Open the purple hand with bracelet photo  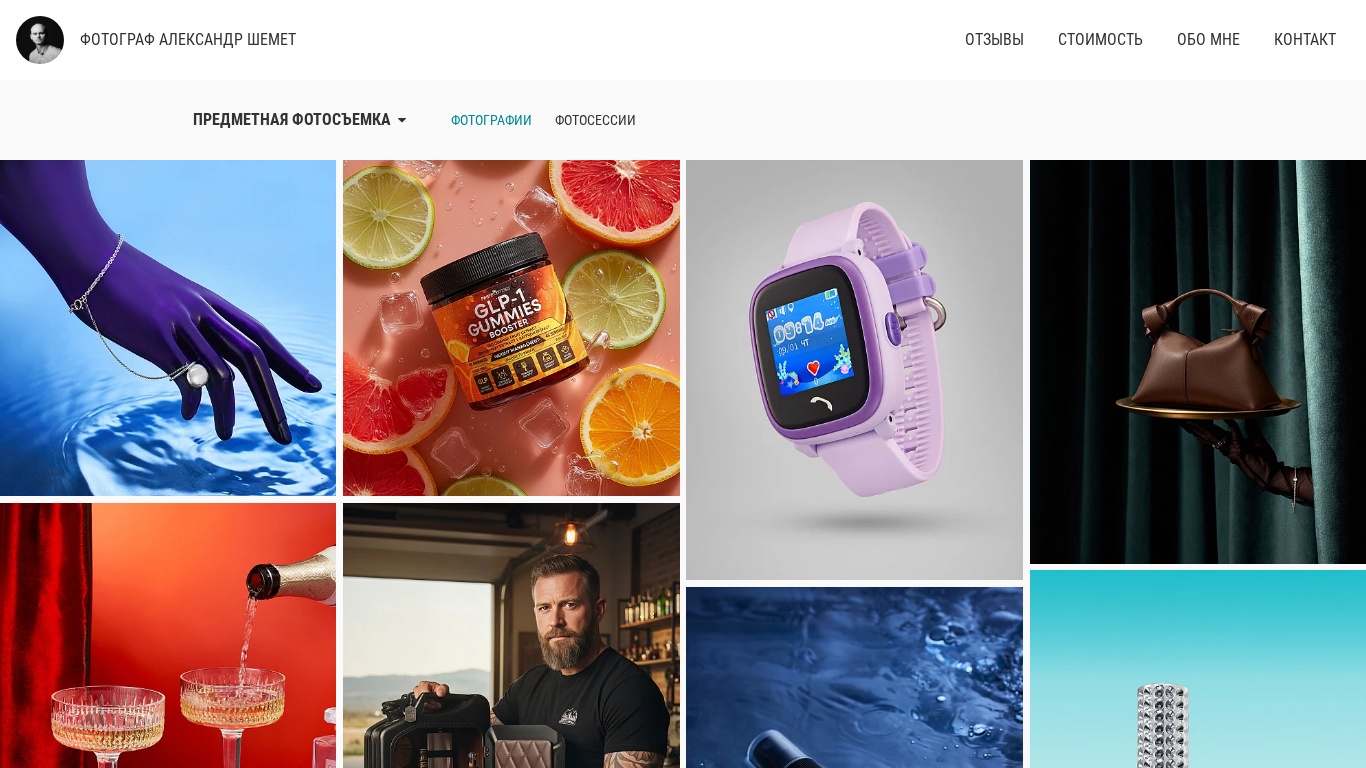click(x=168, y=328)
